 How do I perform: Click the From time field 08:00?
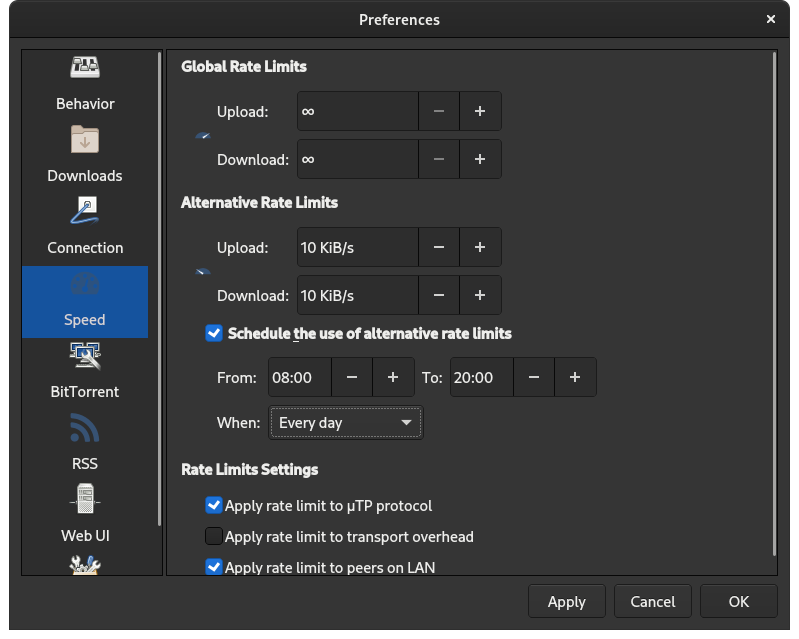point(300,377)
